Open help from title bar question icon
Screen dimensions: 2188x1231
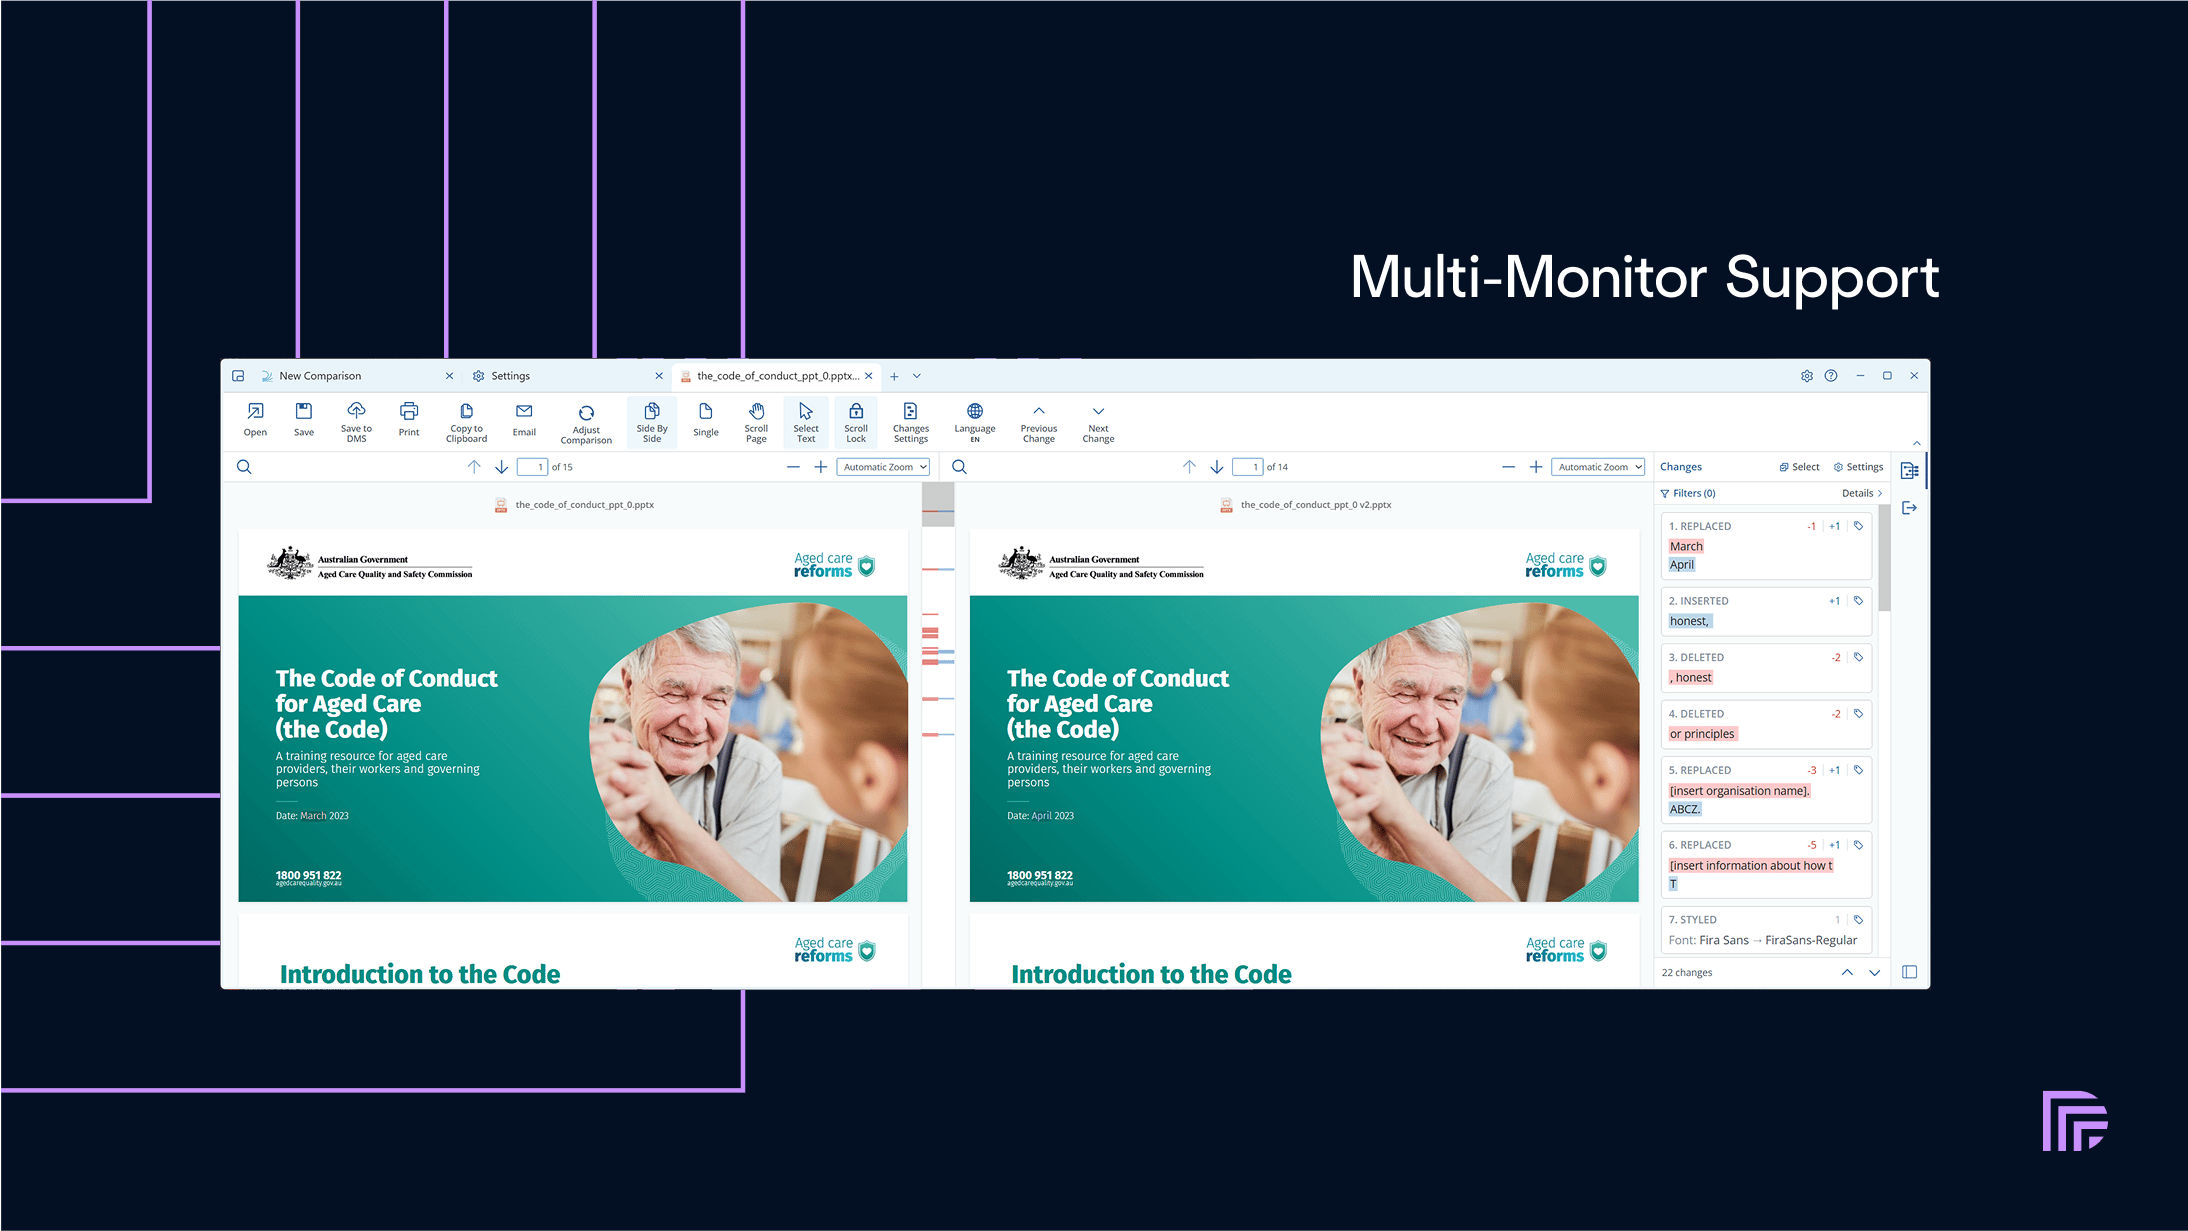point(1831,376)
